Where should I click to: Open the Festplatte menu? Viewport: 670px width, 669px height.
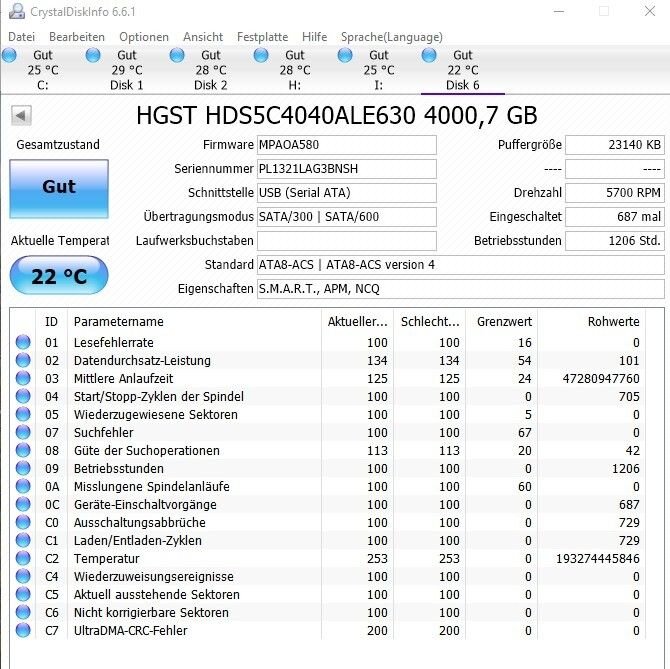(x=262, y=37)
